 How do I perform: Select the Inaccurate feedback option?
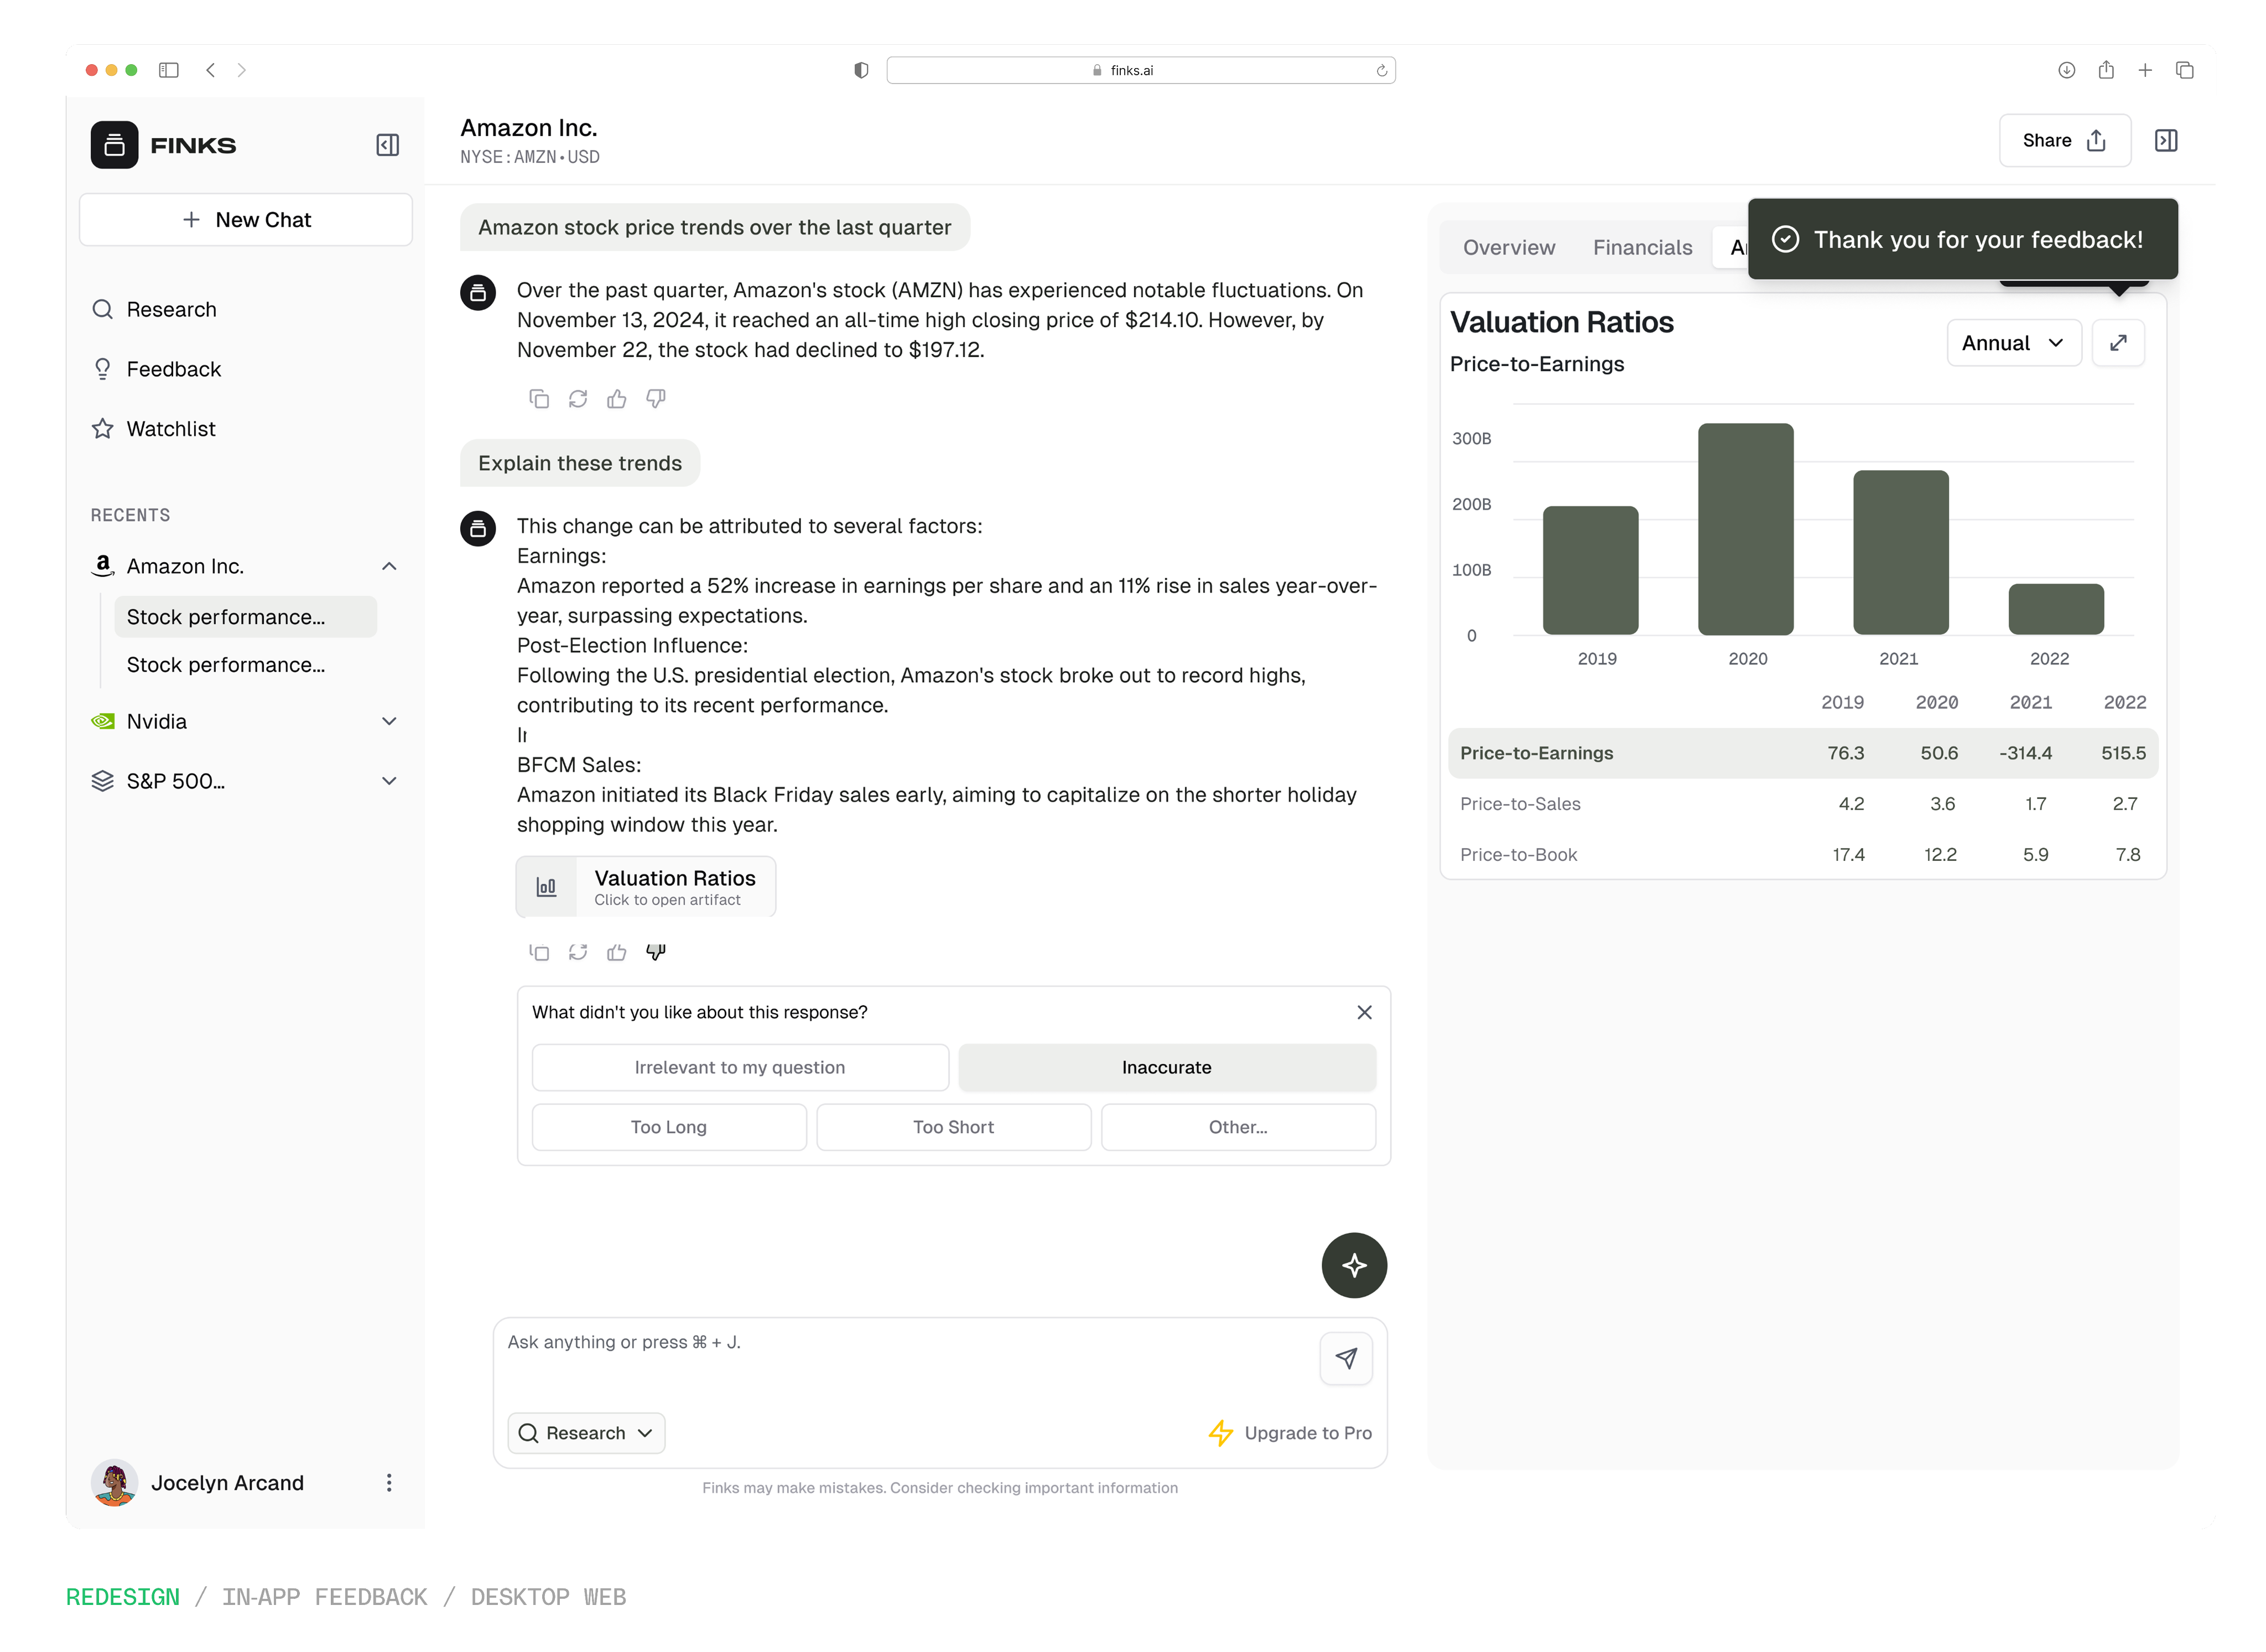[1166, 1067]
